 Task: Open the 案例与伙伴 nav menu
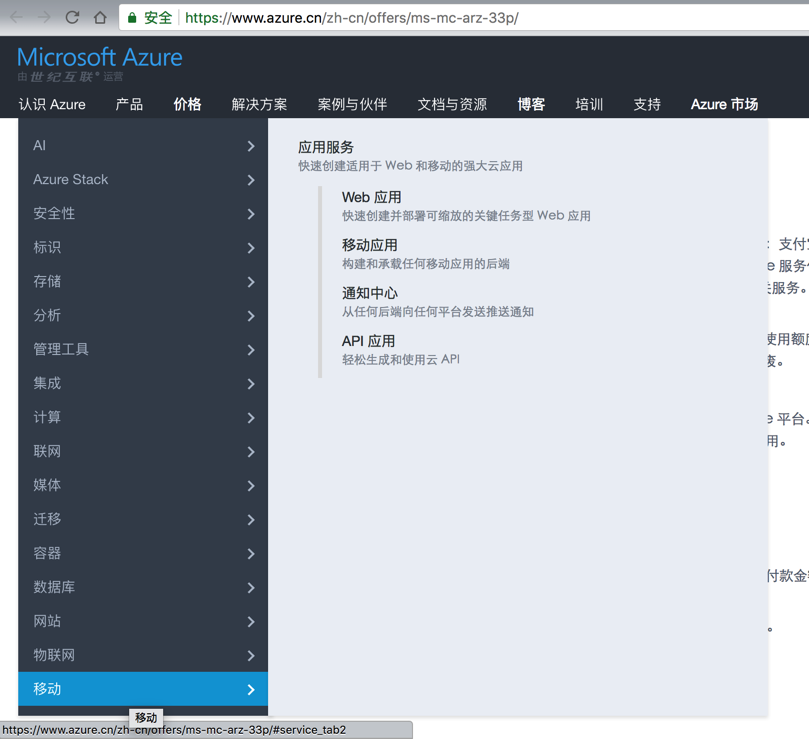(352, 104)
